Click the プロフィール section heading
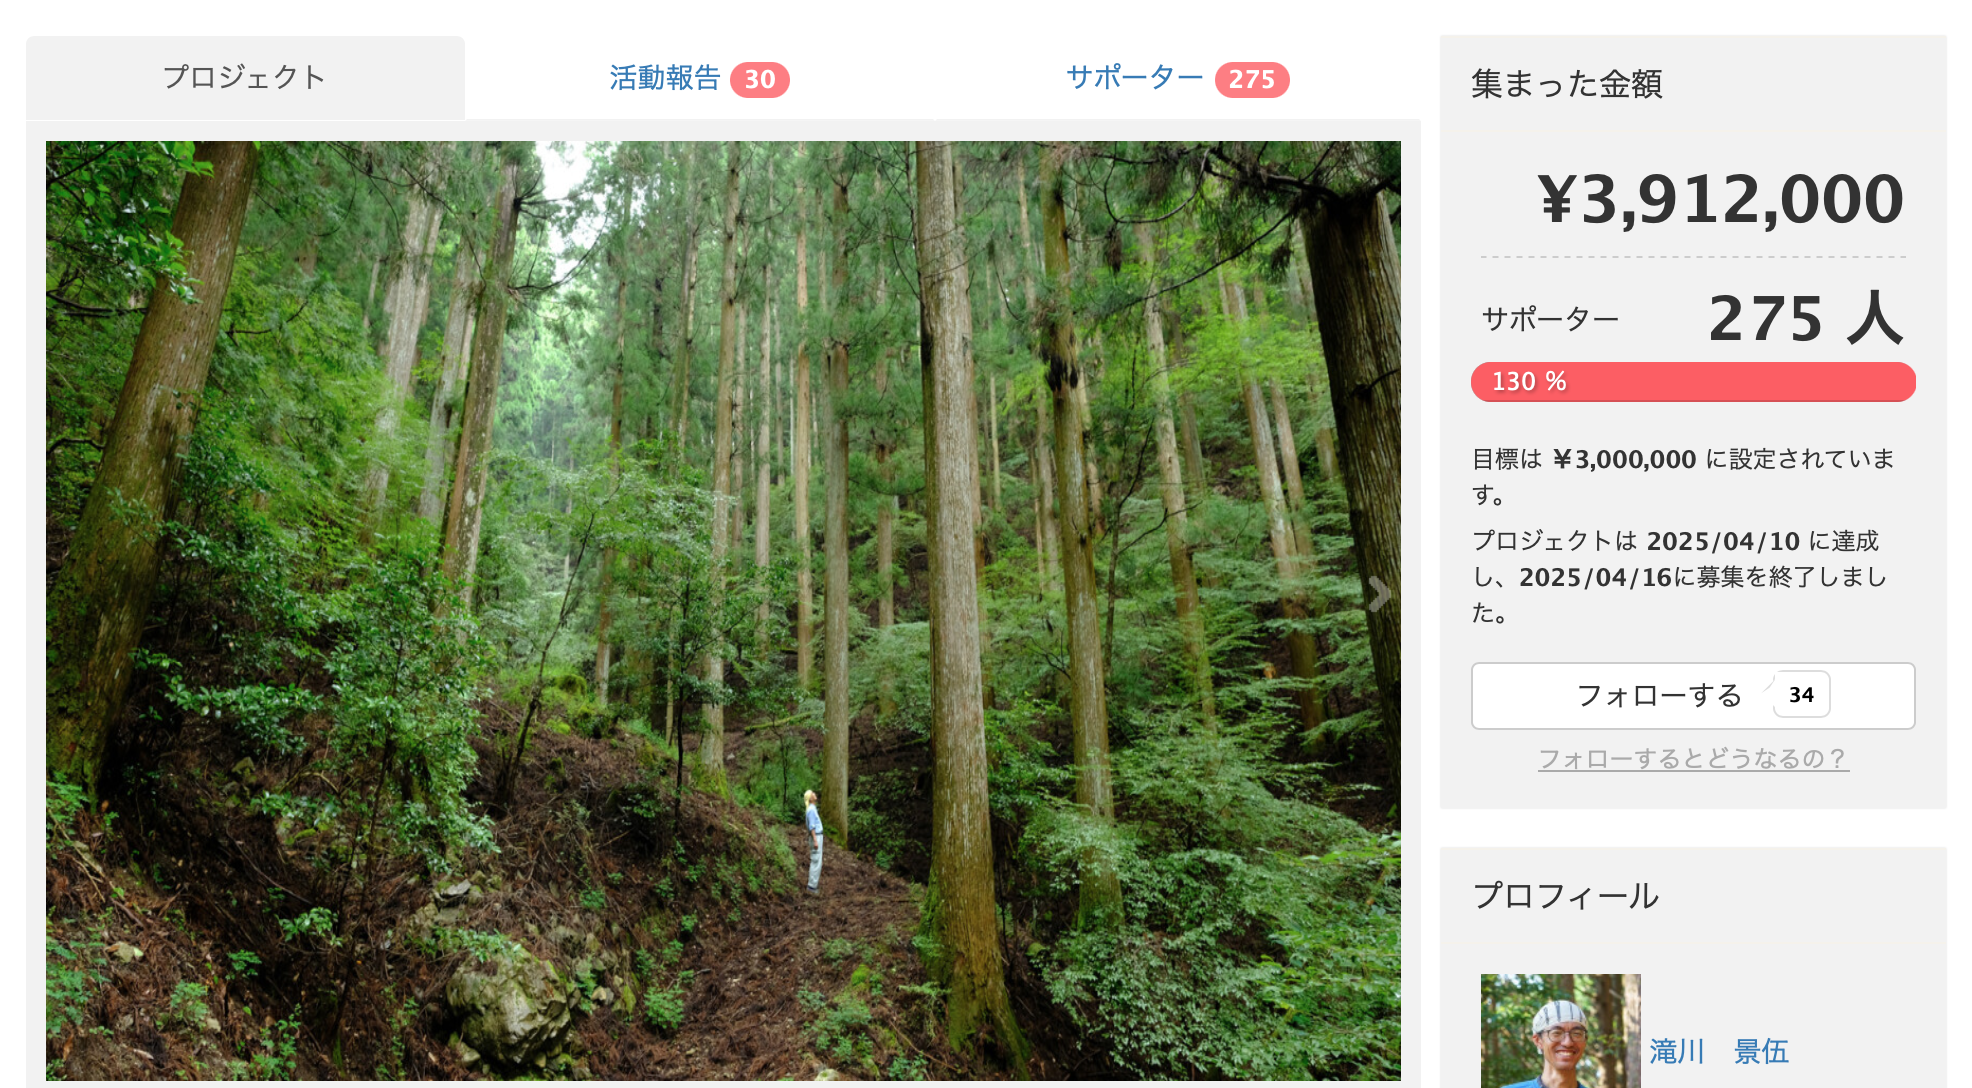This screenshot has width=1972, height=1088. [x=1566, y=896]
